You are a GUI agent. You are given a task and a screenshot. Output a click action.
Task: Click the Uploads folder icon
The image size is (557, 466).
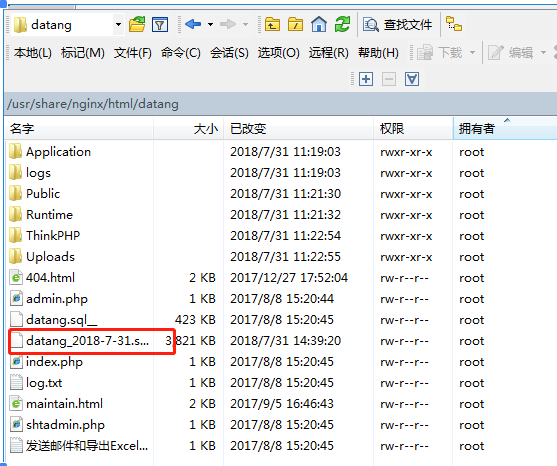pyautogui.click(x=15, y=256)
